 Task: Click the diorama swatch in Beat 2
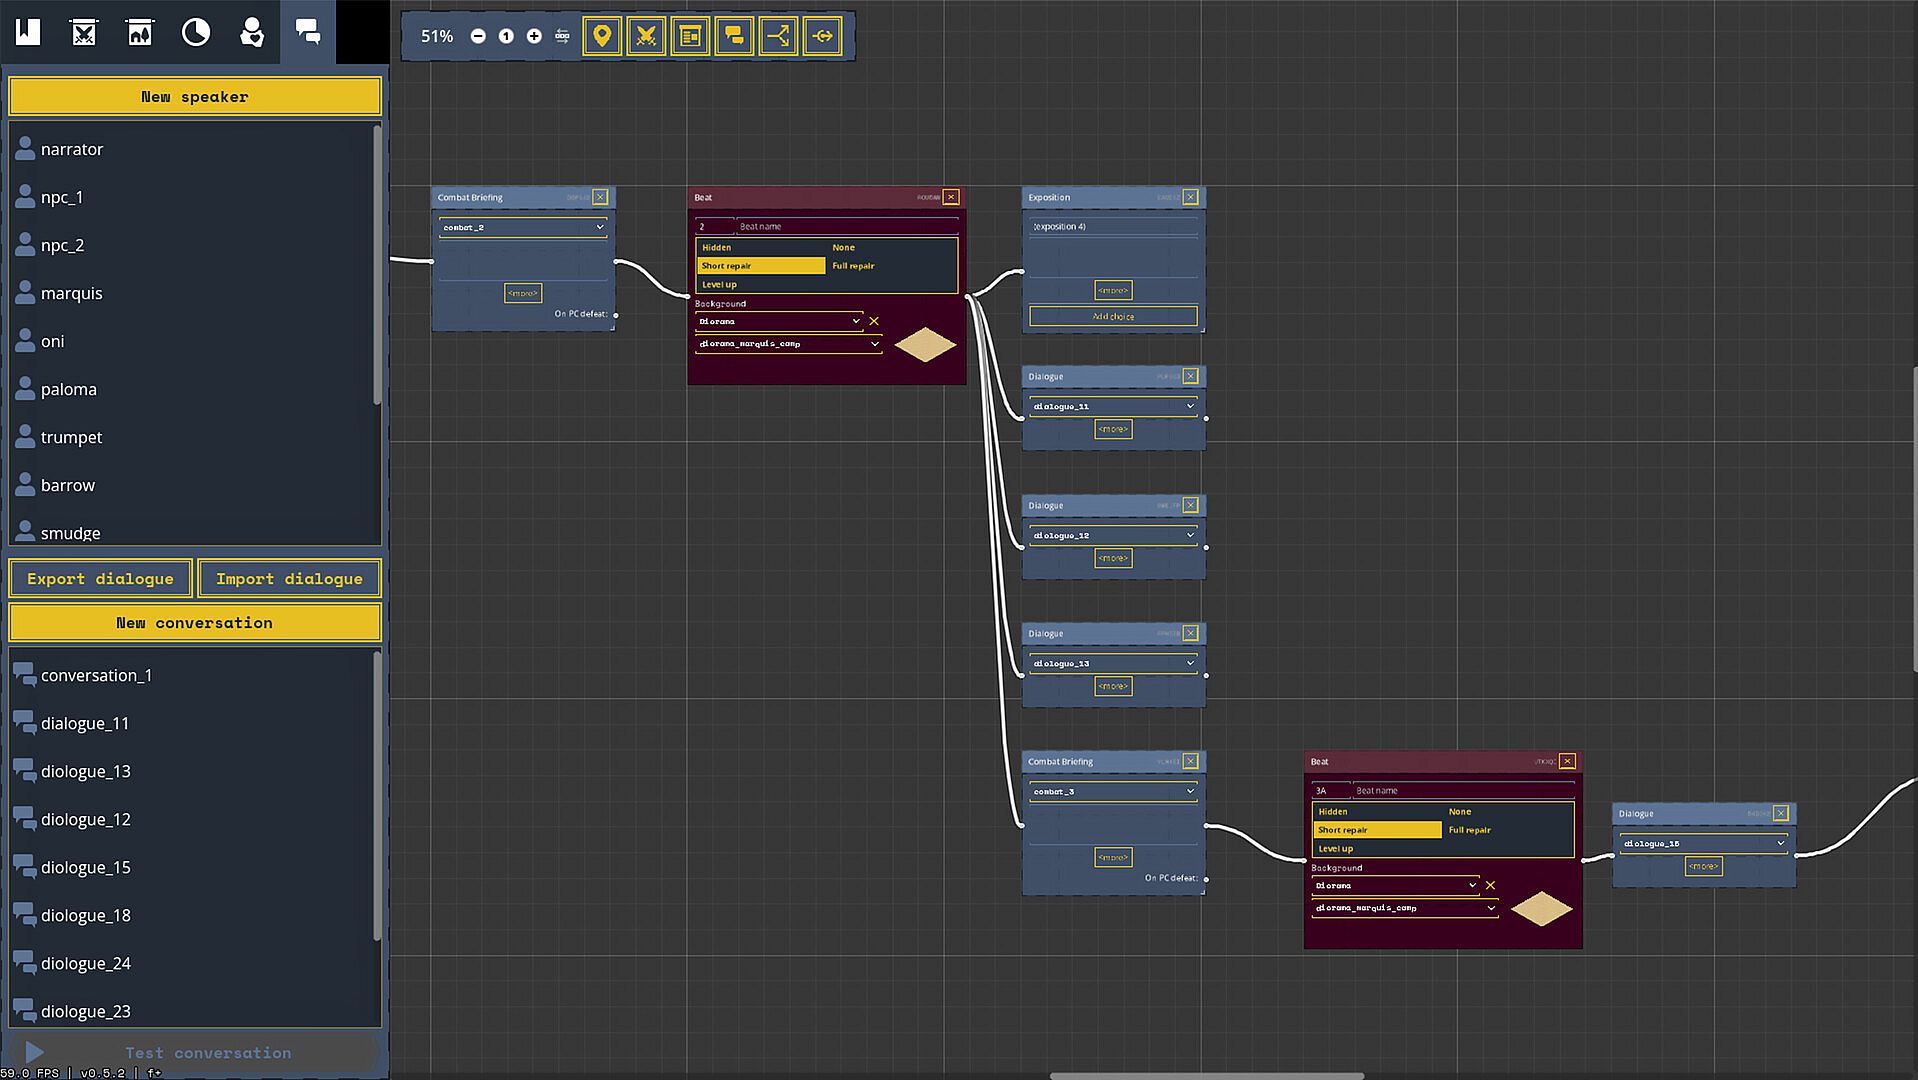925,344
